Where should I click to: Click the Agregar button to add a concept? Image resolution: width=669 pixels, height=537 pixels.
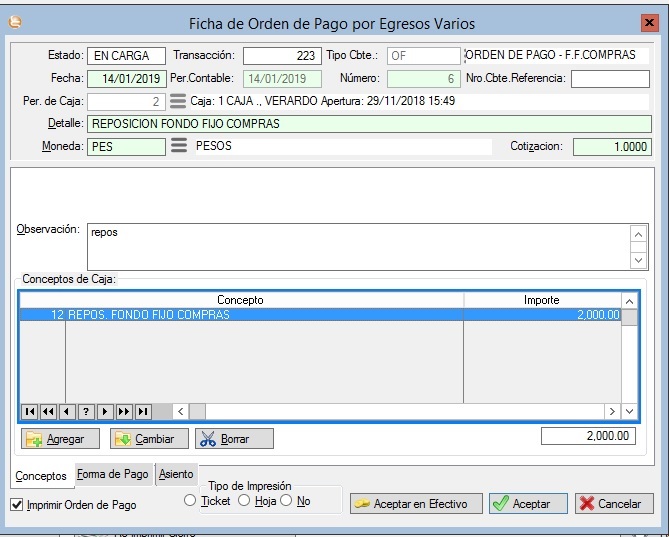[59, 438]
